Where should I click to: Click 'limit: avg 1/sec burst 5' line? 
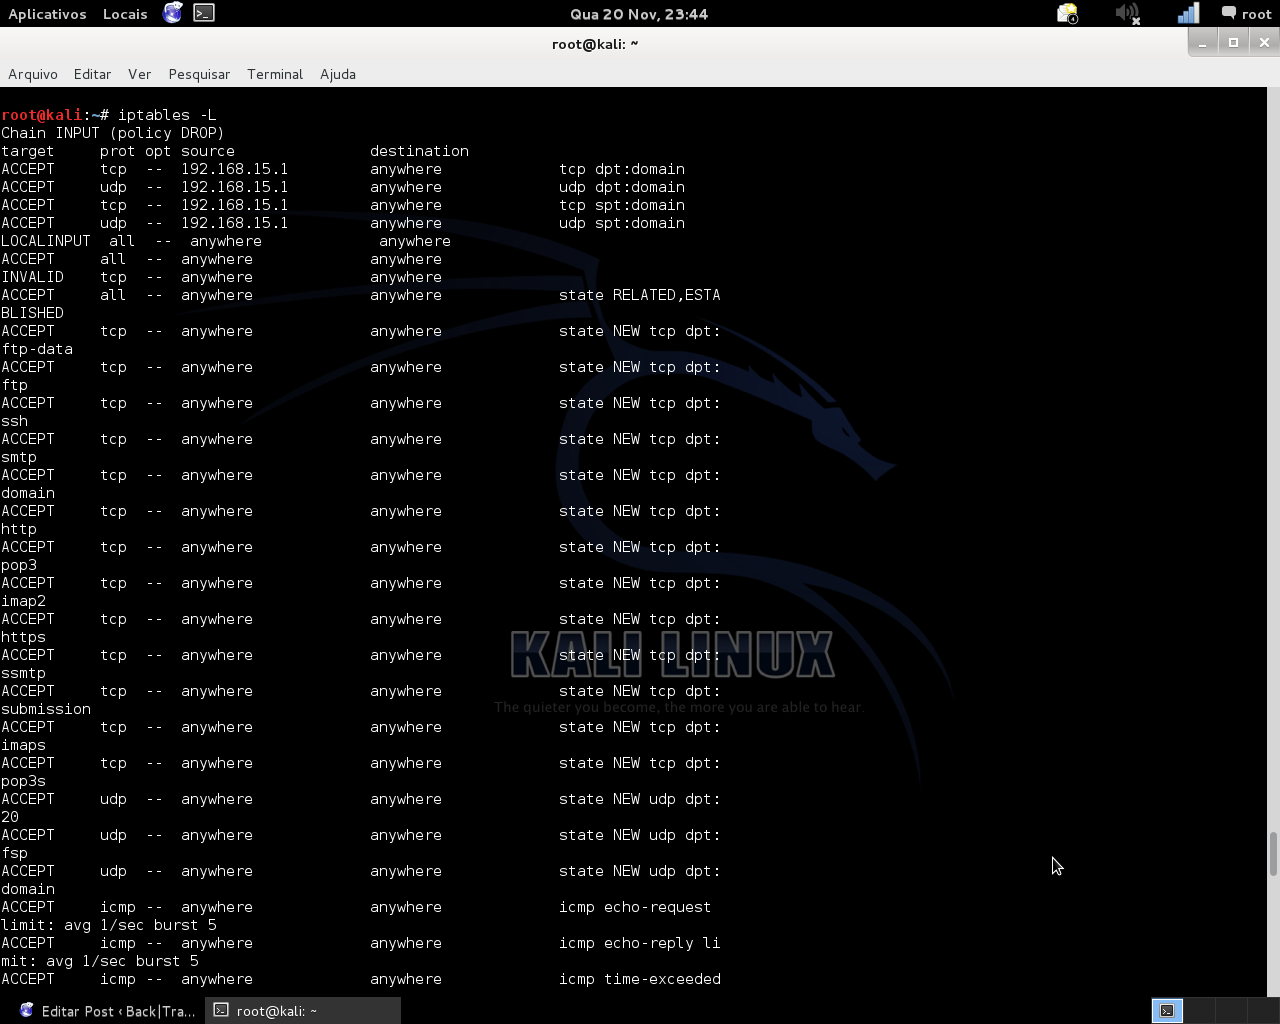point(109,925)
